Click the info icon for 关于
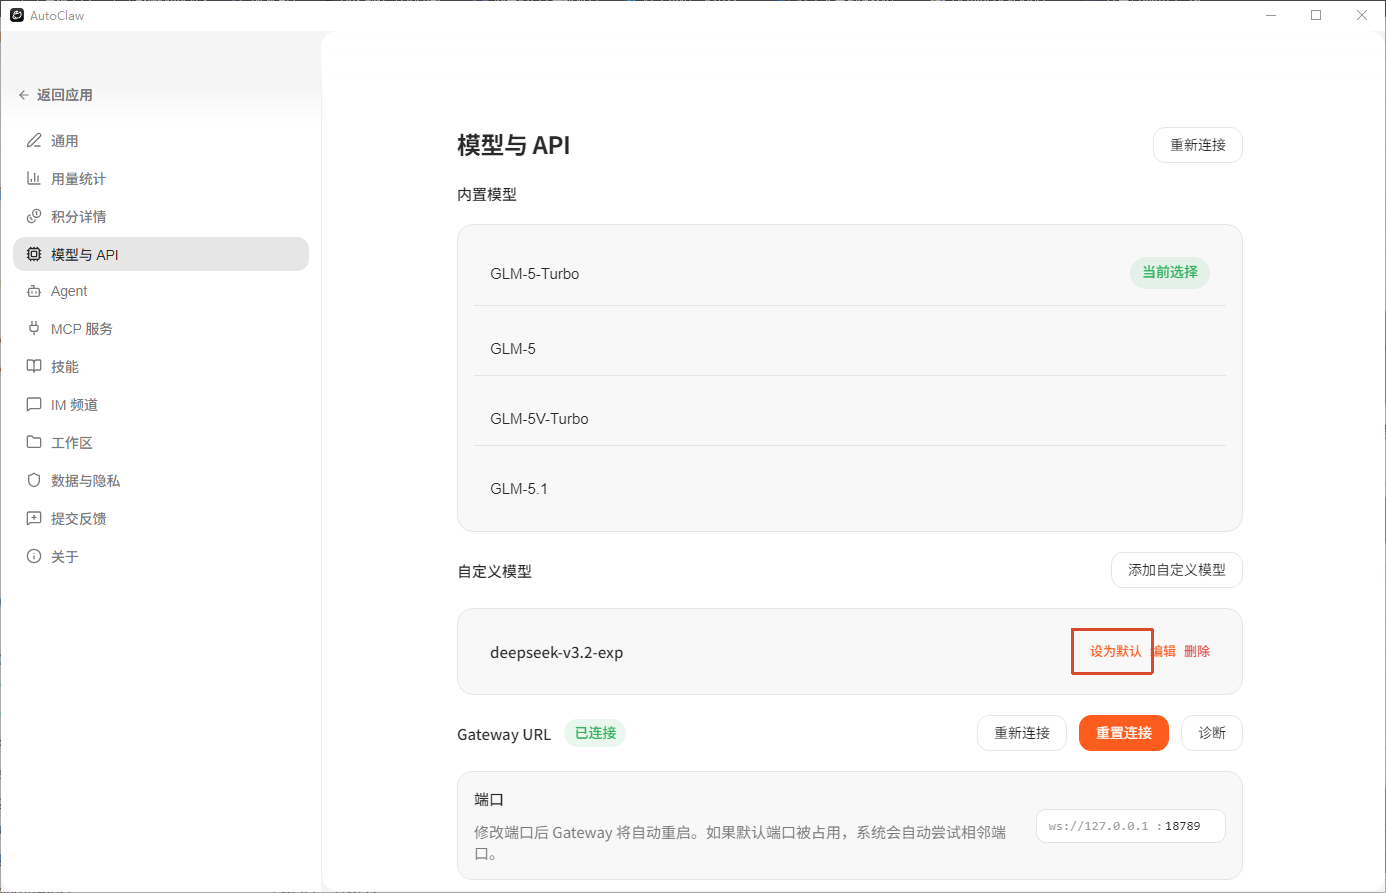 click(34, 557)
